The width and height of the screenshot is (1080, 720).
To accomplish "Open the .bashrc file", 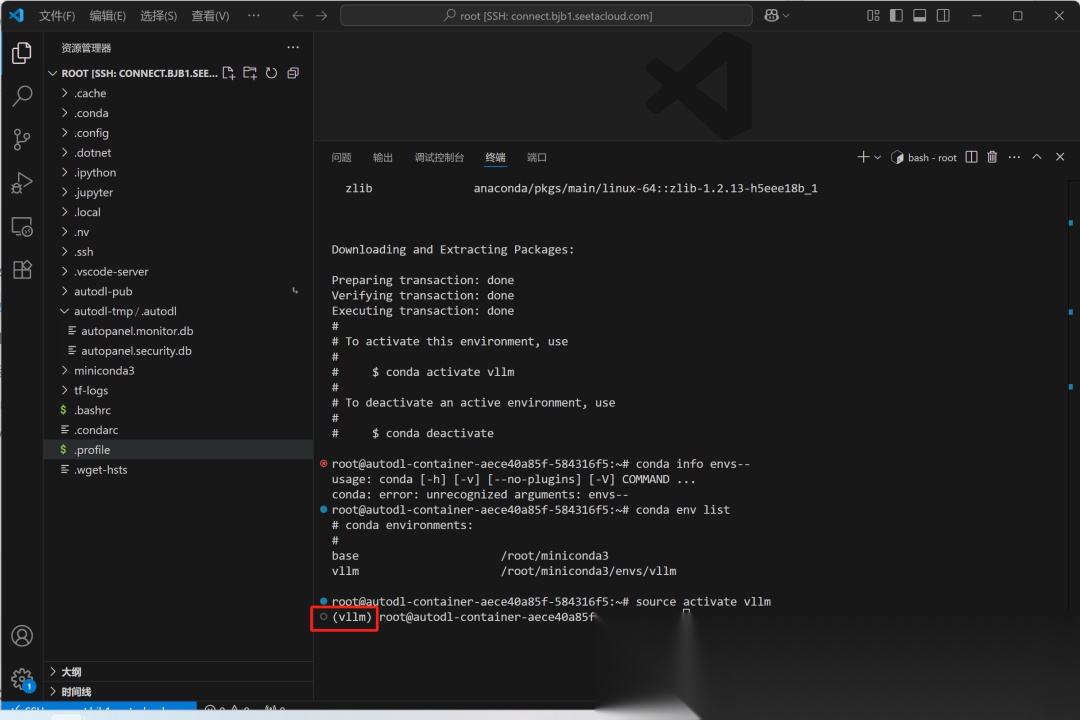I will point(178,410).
